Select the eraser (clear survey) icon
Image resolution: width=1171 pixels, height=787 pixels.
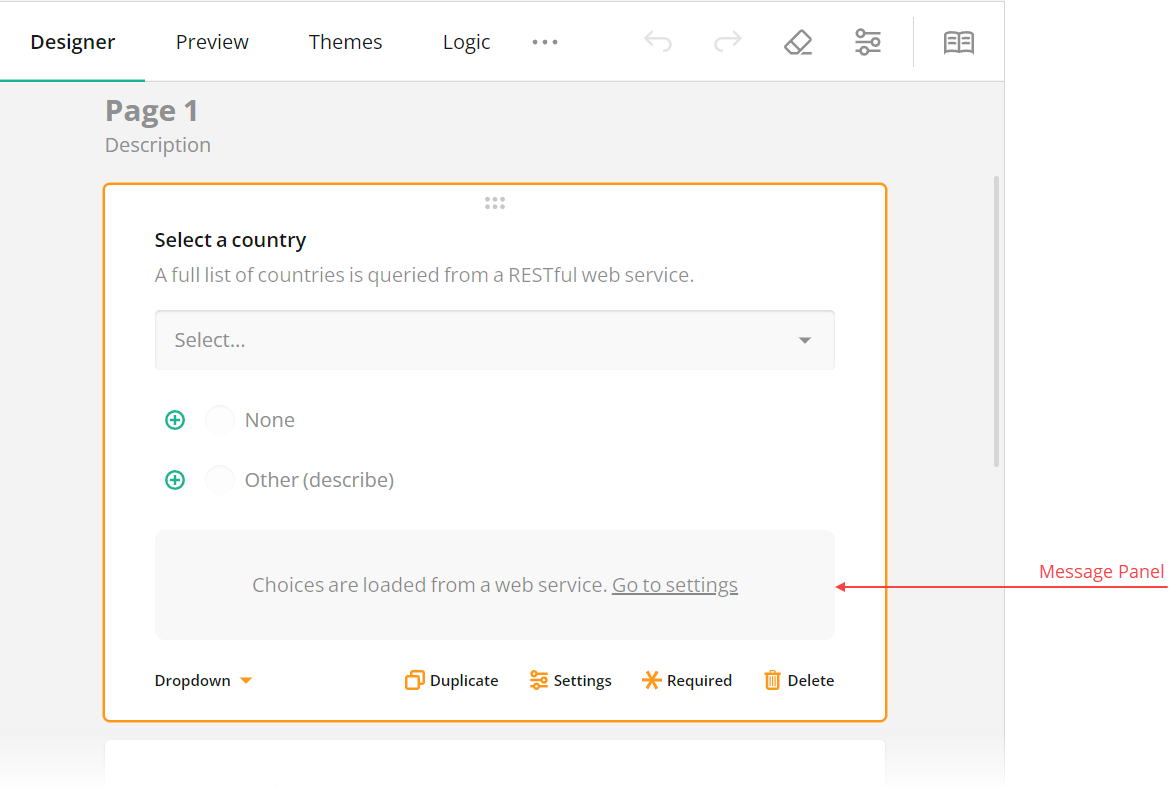798,42
